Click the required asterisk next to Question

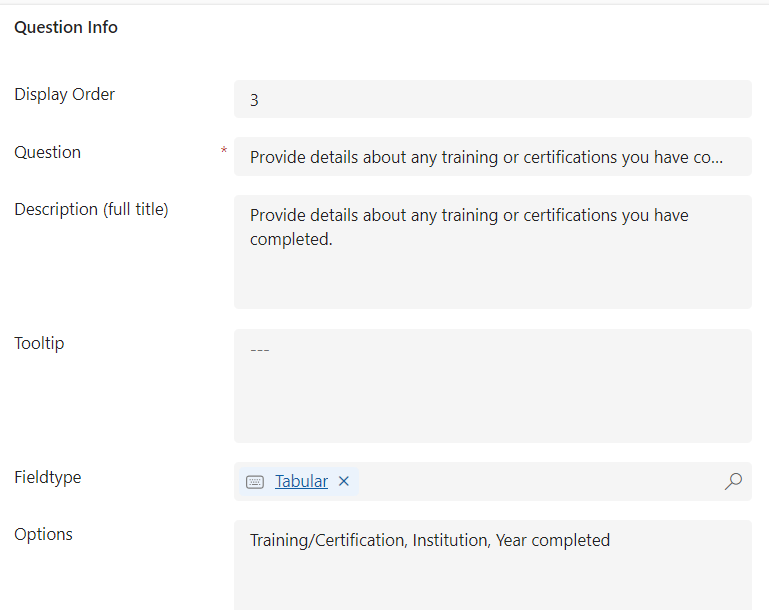click(x=224, y=150)
